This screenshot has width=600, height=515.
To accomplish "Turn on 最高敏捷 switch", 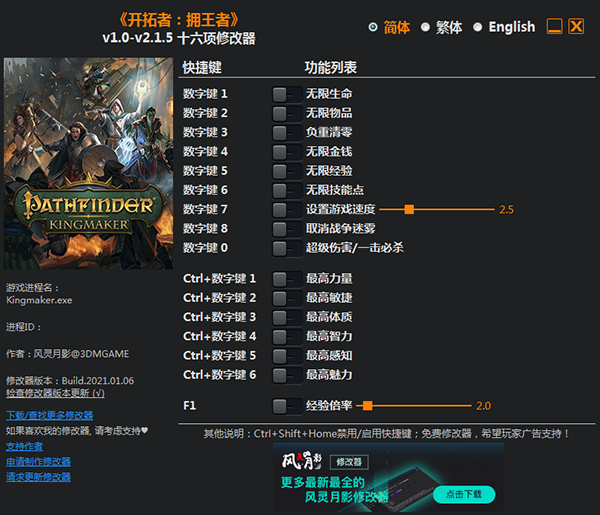I will 287,298.
